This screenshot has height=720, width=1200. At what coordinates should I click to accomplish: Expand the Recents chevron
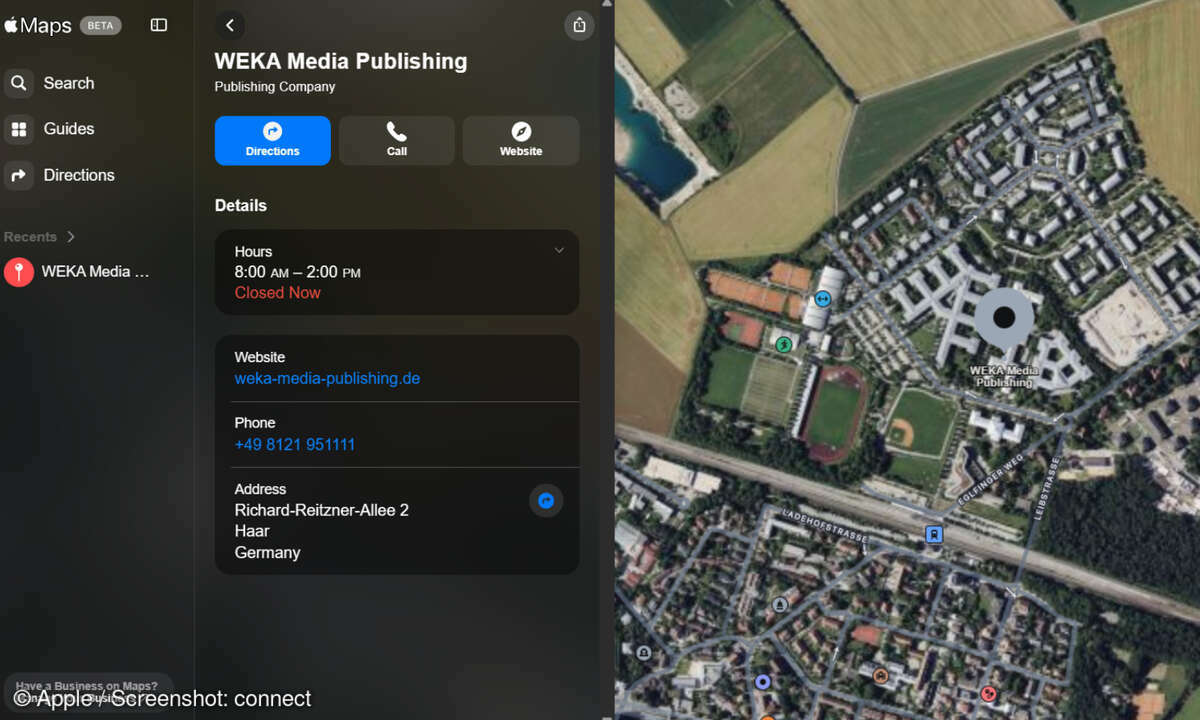click(71, 237)
